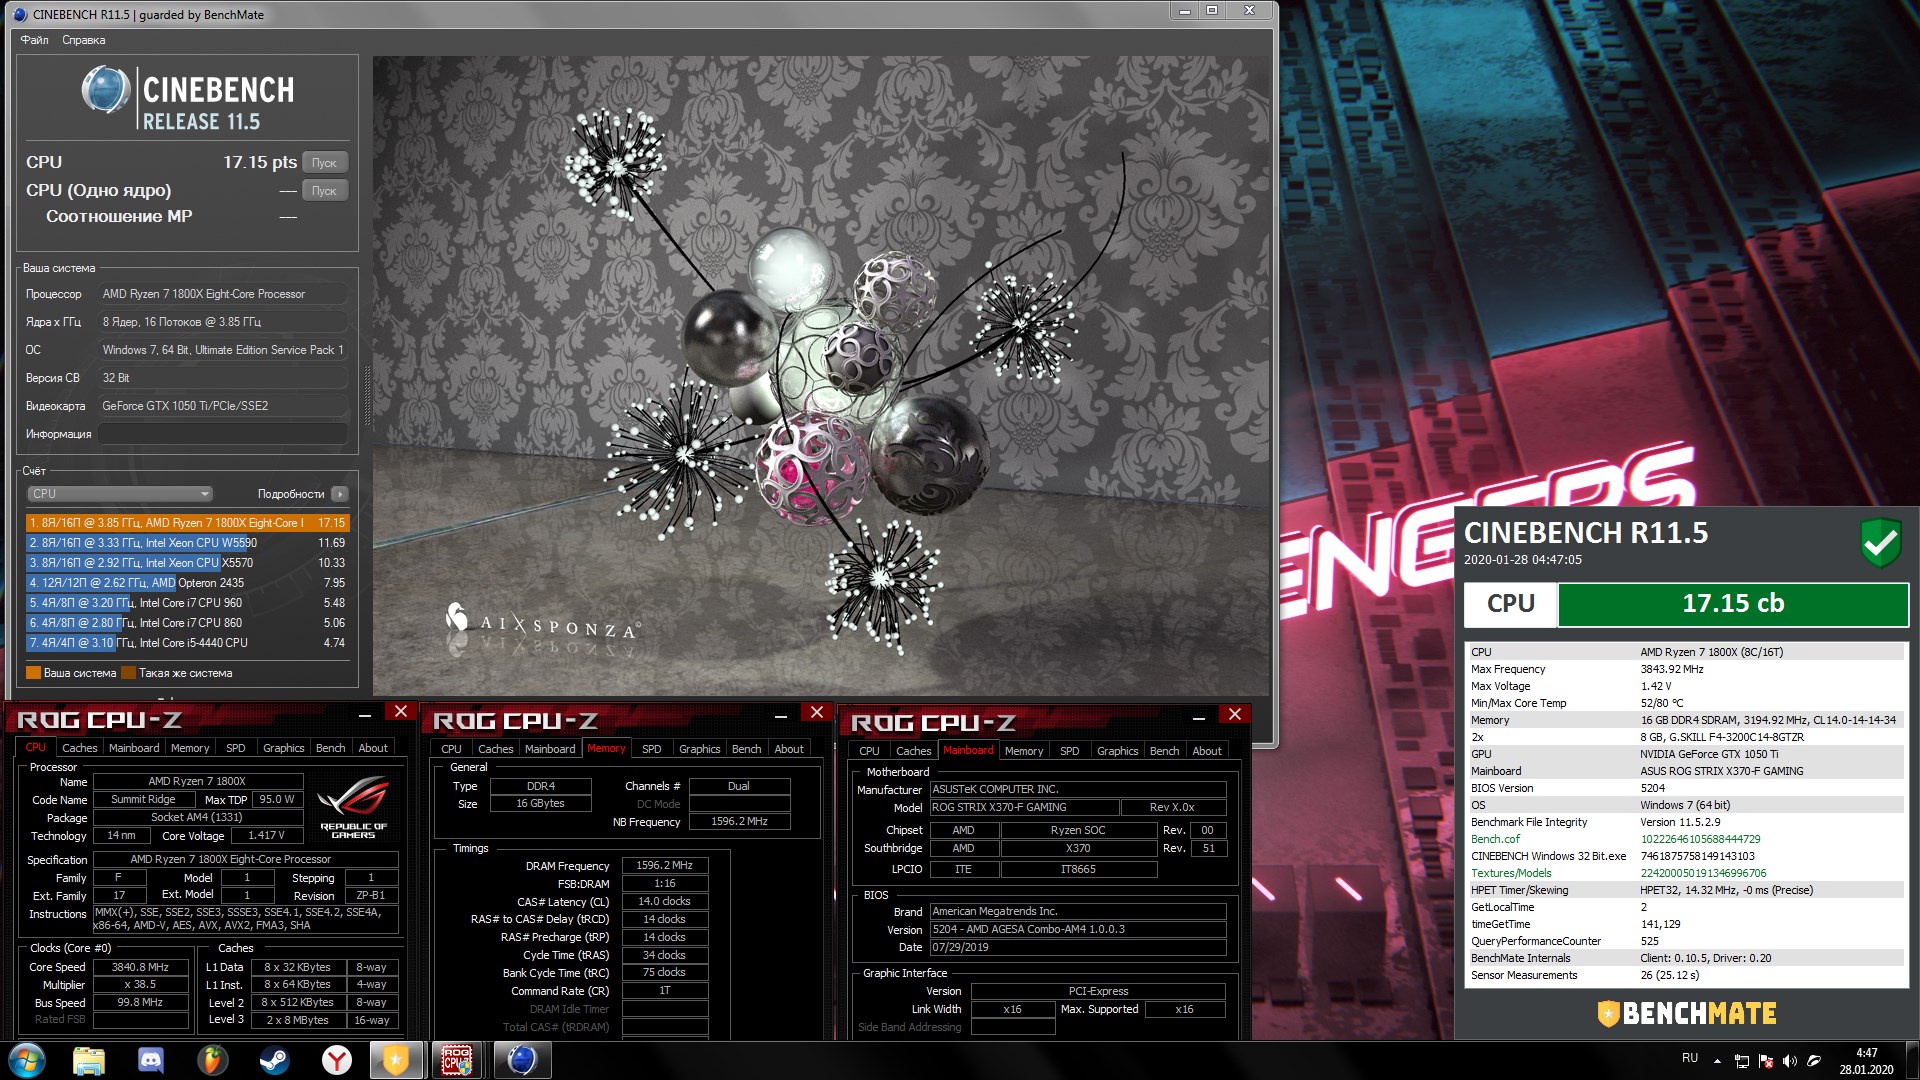Click the 17.15 cb score bar
The height and width of the screenshot is (1080, 1920).
1732,604
